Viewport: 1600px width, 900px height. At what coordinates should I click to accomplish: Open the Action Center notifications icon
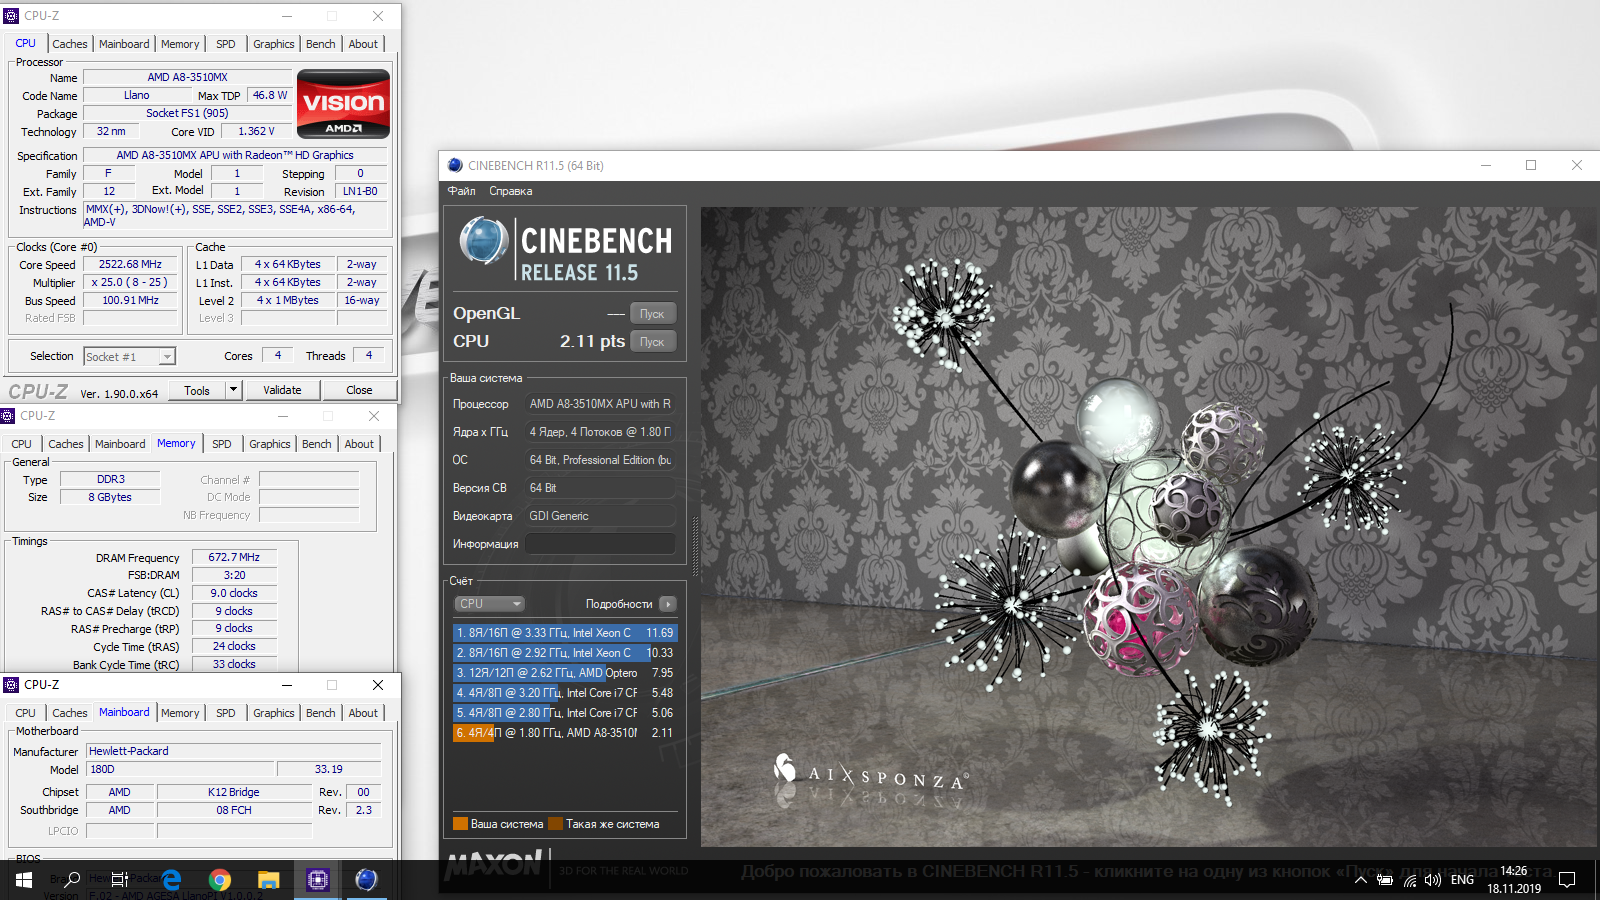click(1567, 880)
